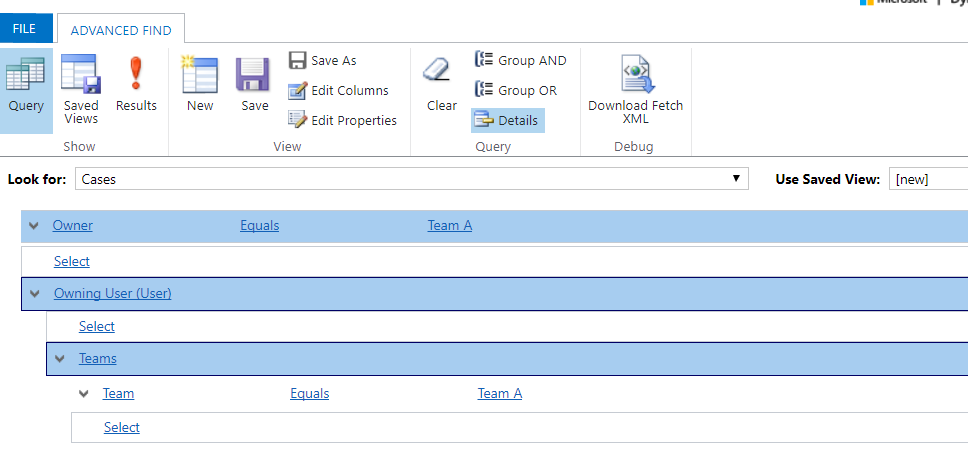Image resolution: width=968 pixels, height=459 pixels.
Task: Open Edit Columns dialog
Action: click(x=338, y=91)
